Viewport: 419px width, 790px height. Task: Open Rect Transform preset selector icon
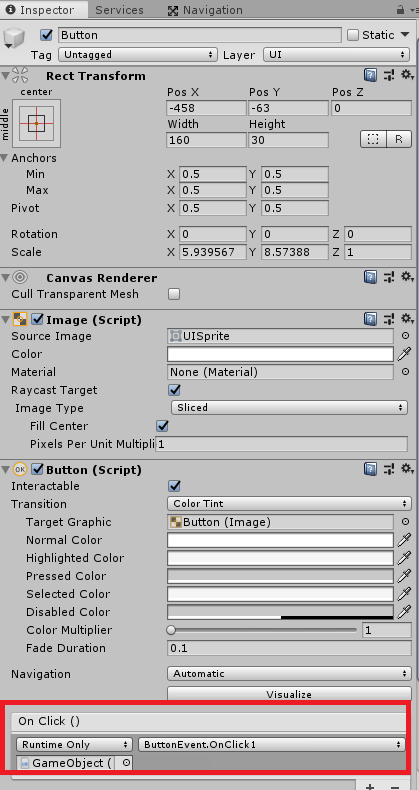(x=389, y=76)
